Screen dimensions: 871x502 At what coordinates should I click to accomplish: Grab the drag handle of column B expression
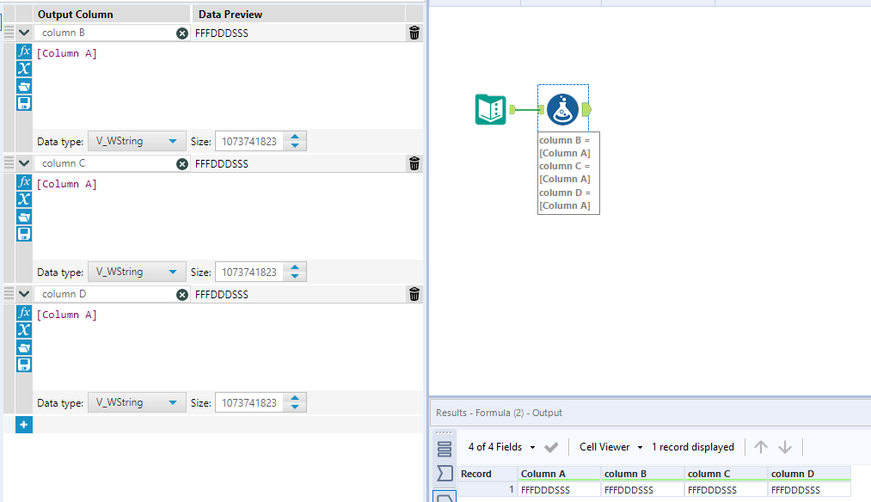(x=9, y=33)
